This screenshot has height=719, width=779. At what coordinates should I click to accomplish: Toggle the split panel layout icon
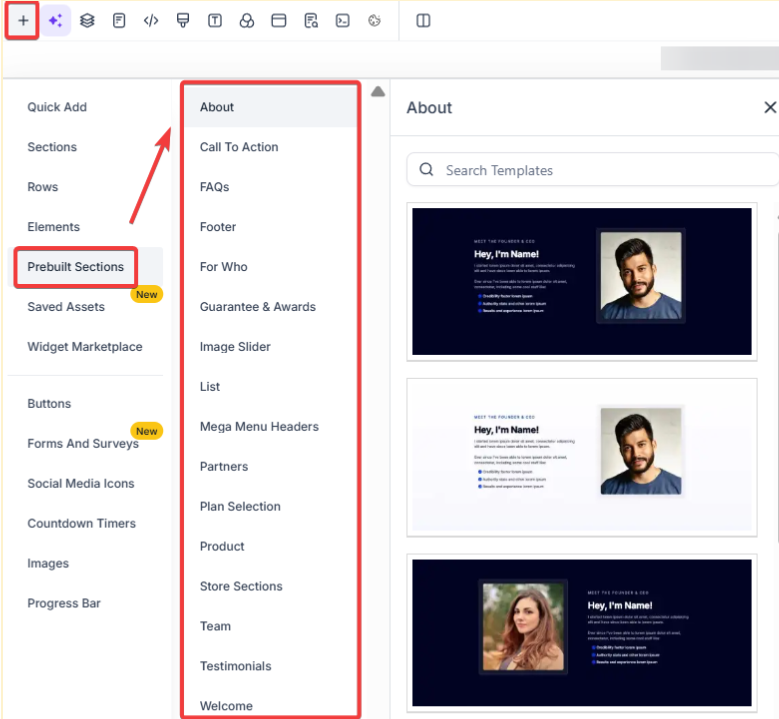pos(423,21)
